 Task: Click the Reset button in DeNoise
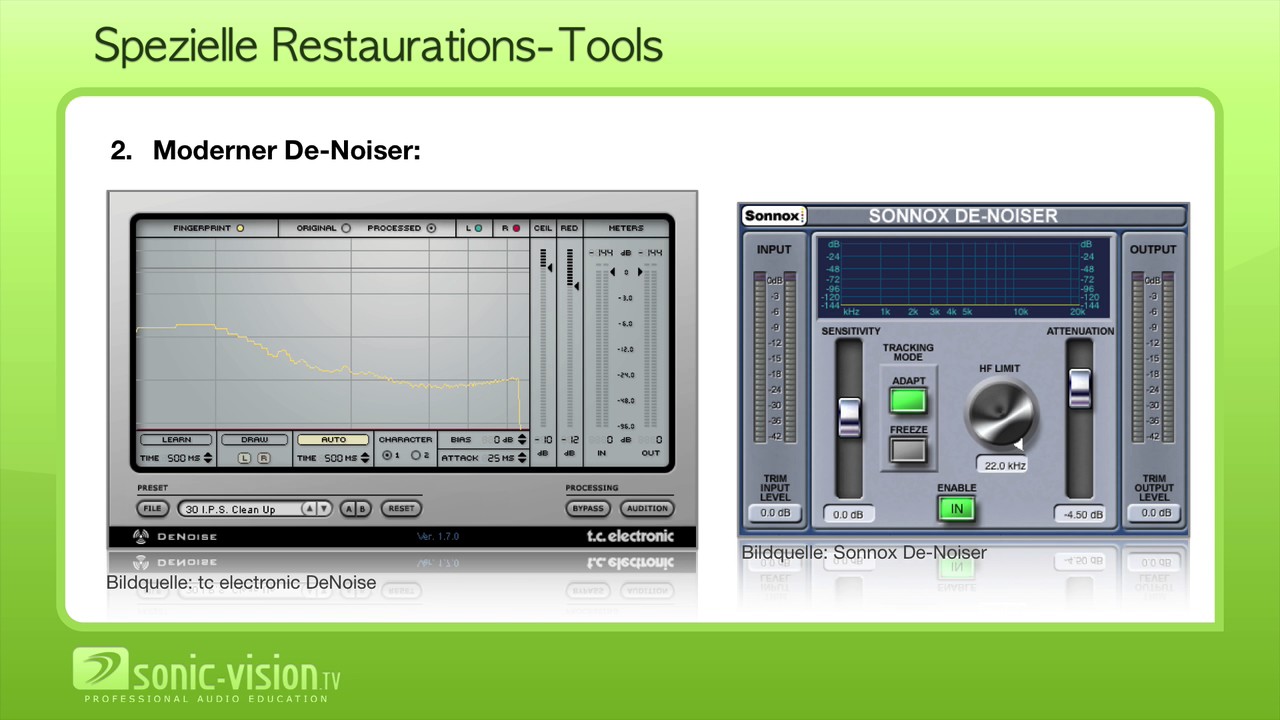click(401, 509)
